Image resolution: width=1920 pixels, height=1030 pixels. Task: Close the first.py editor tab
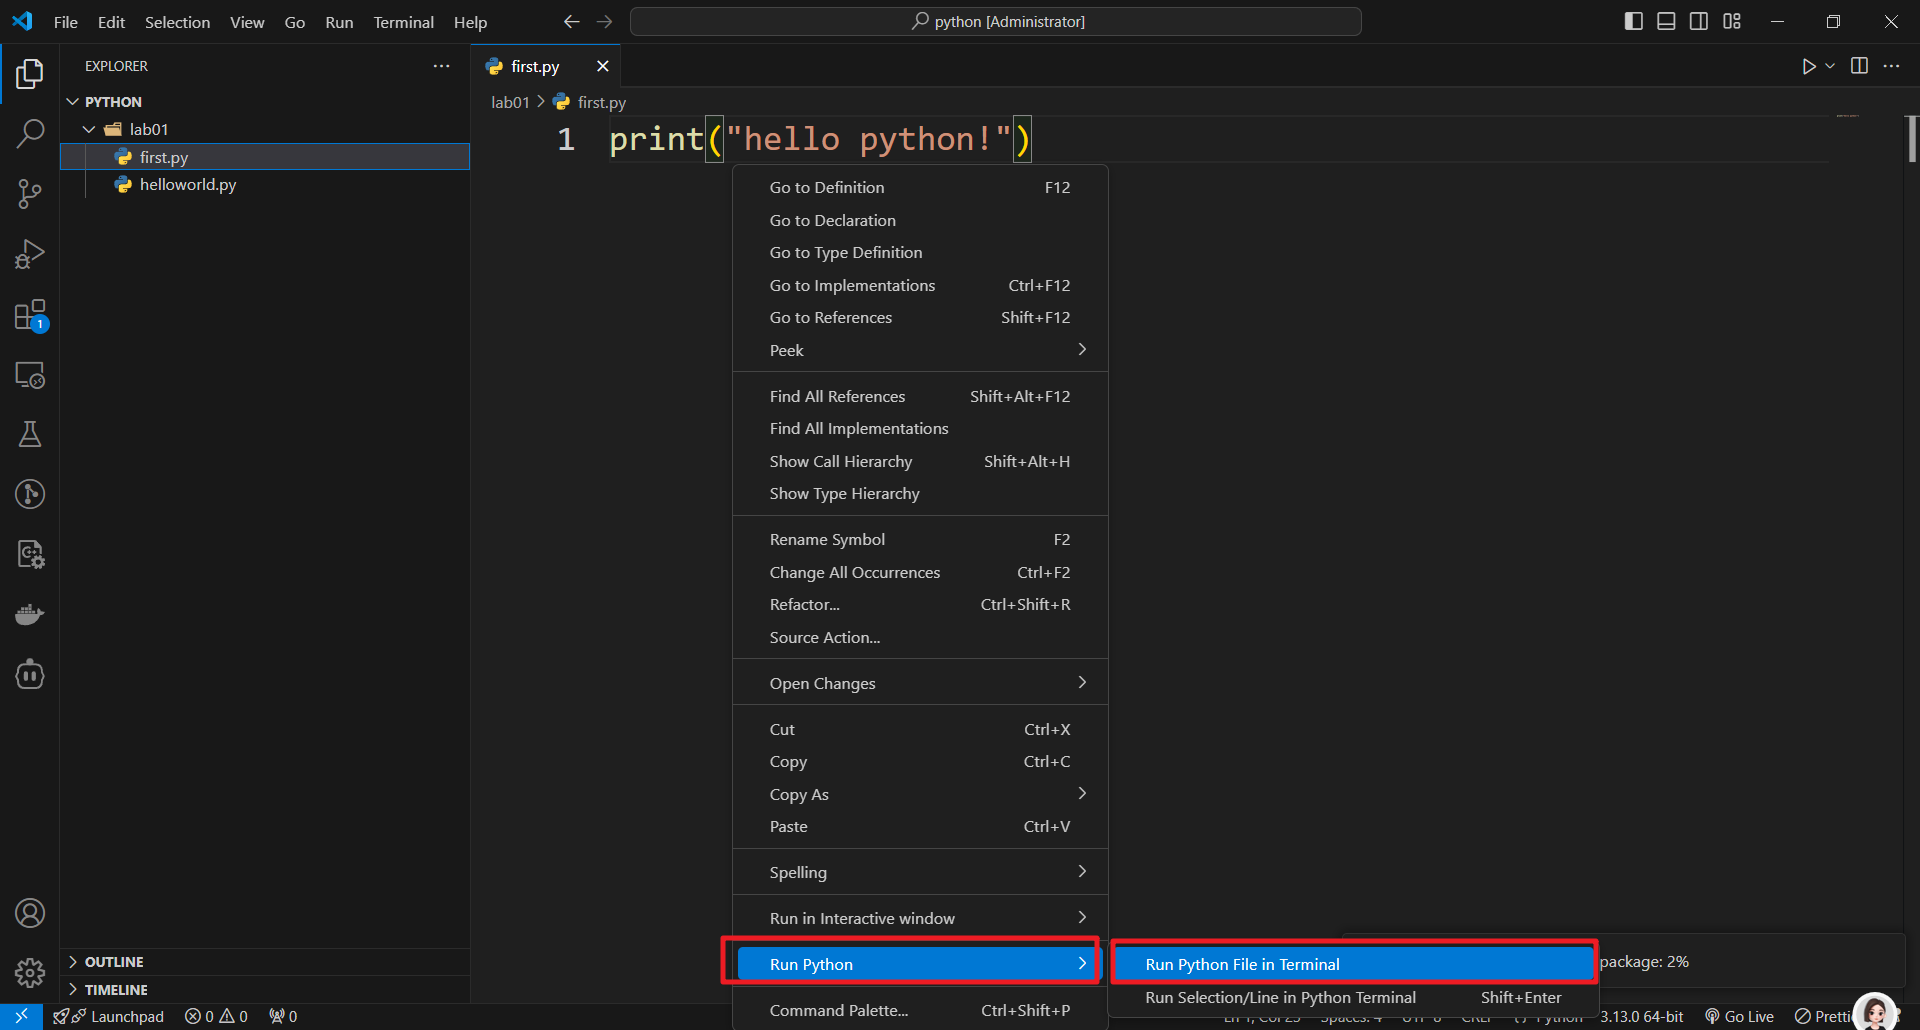[x=602, y=66]
